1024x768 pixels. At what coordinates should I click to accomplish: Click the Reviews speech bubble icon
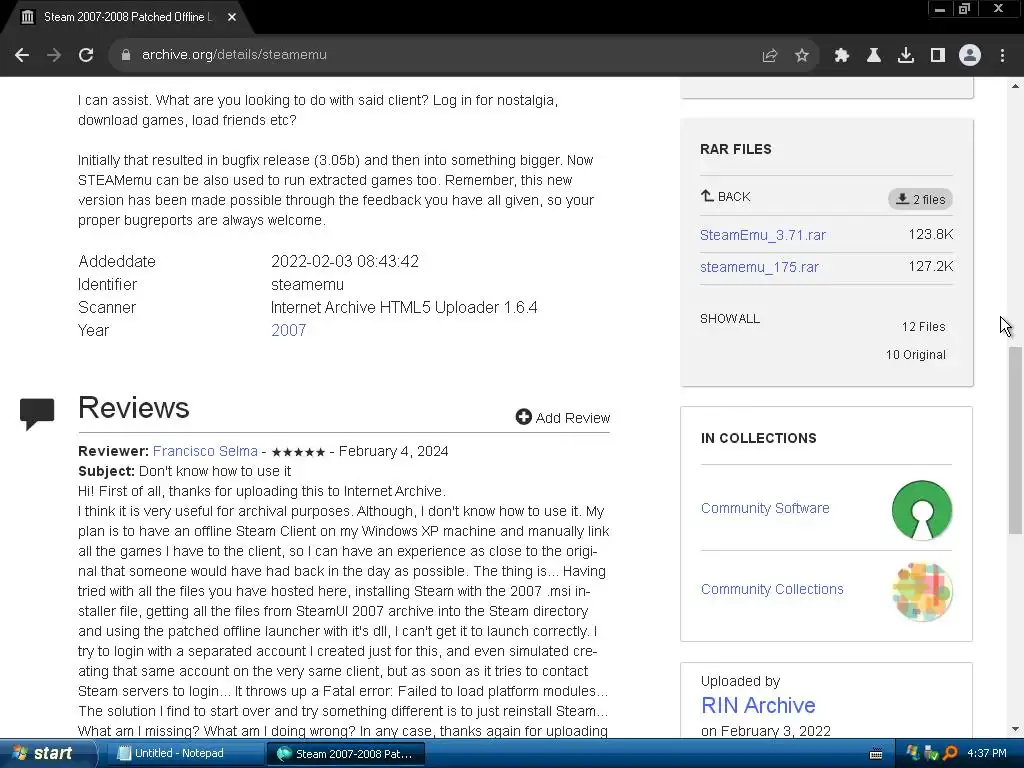click(x=37, y=414)
